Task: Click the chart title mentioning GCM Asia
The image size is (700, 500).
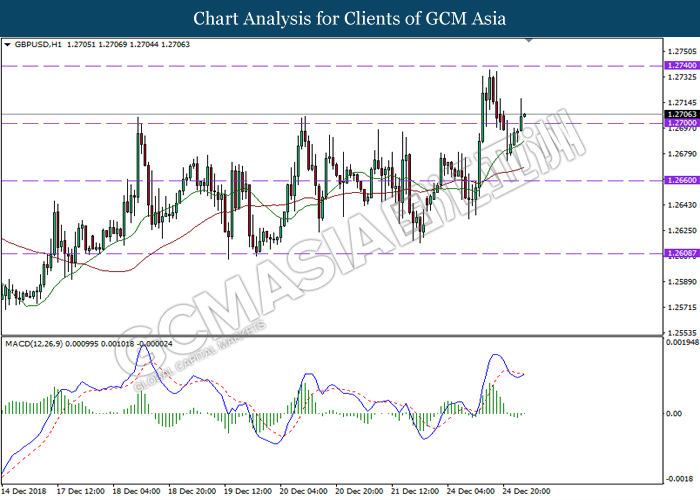Action: (x=350, y=18)
